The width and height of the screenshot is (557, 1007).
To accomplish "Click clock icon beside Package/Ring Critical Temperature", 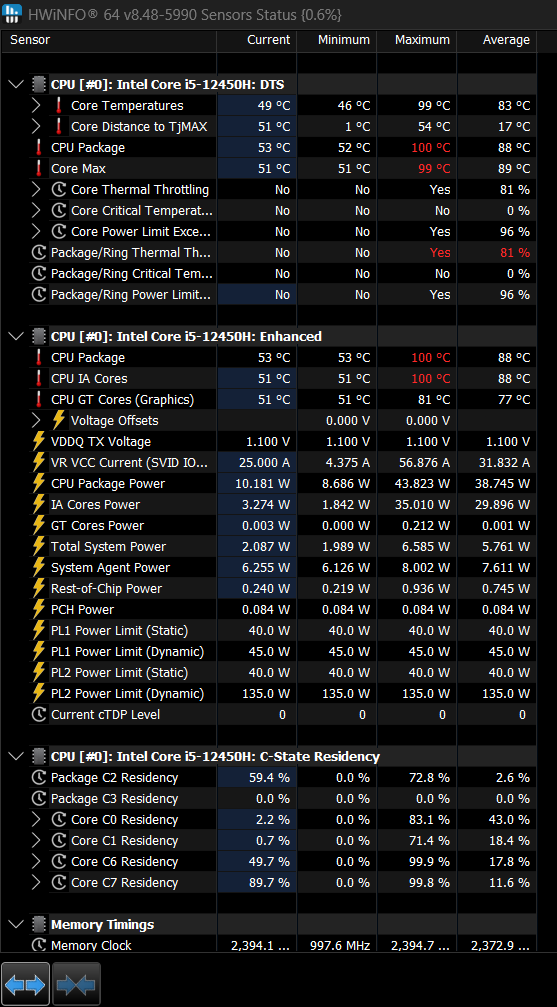I will click(39, 274).
